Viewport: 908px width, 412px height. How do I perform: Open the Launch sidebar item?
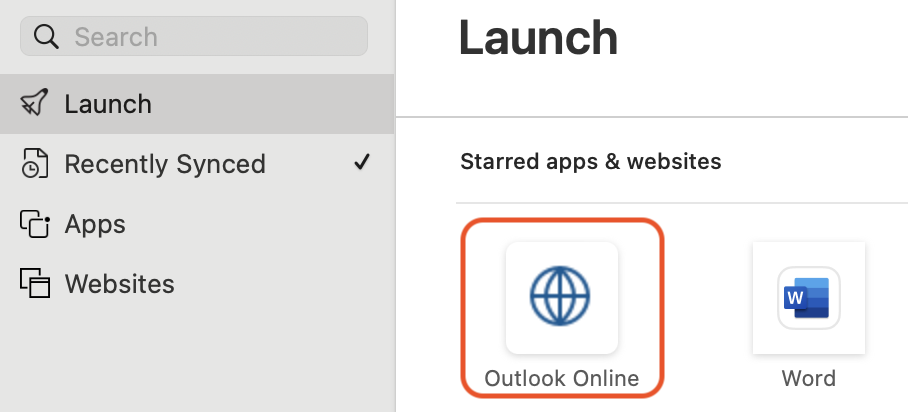(197, 104)
